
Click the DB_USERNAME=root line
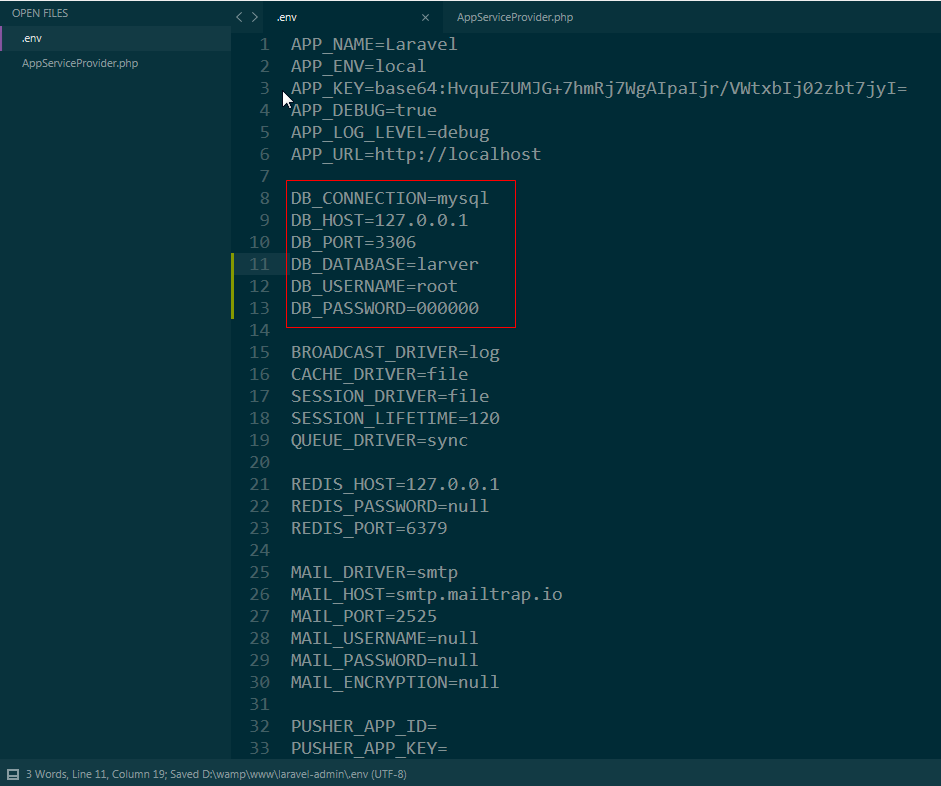pyautogui.click(x=374, y=286)
